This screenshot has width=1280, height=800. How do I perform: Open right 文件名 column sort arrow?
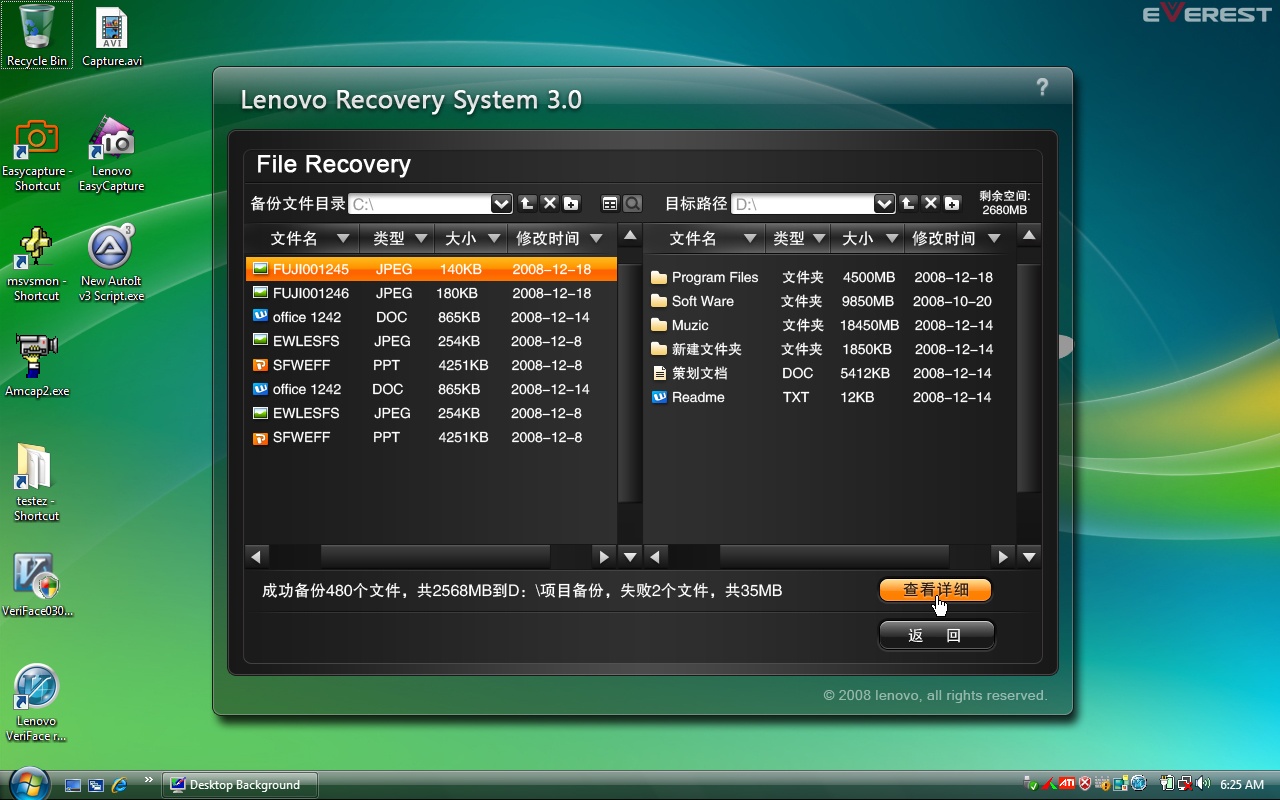750,238
